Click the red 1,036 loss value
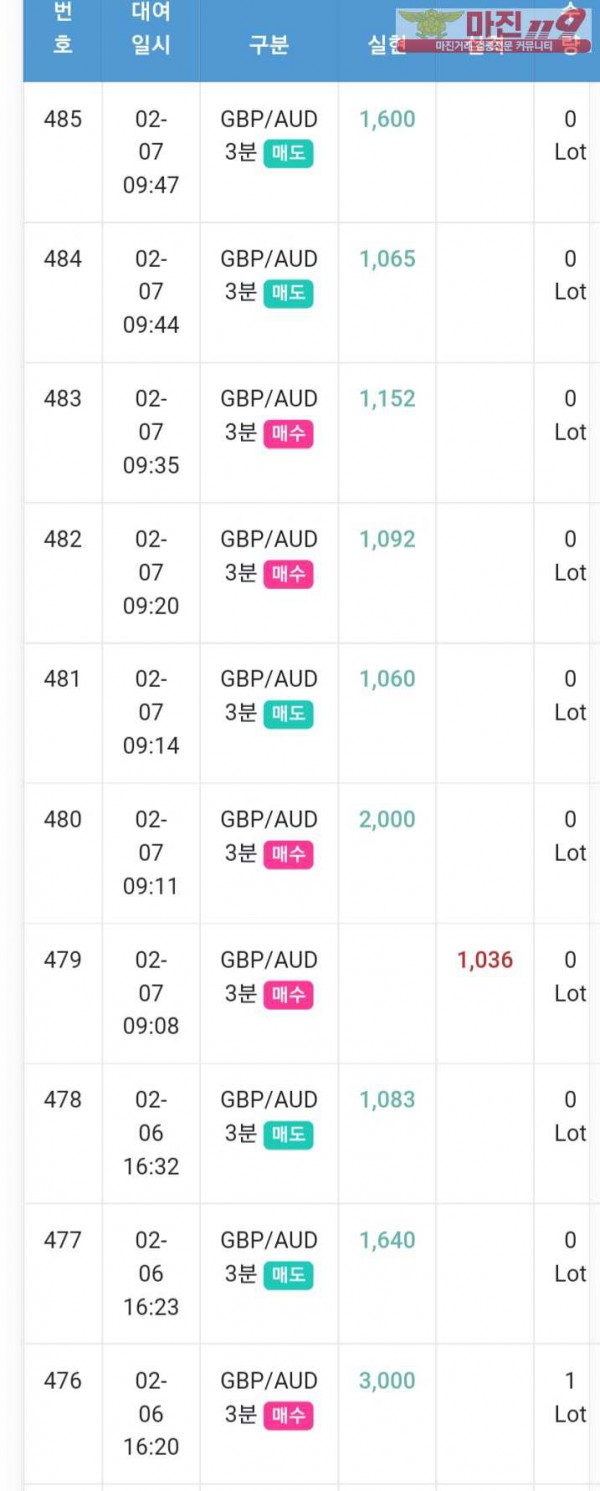Screen dimensions: 600x1491 tap(485, 960)
